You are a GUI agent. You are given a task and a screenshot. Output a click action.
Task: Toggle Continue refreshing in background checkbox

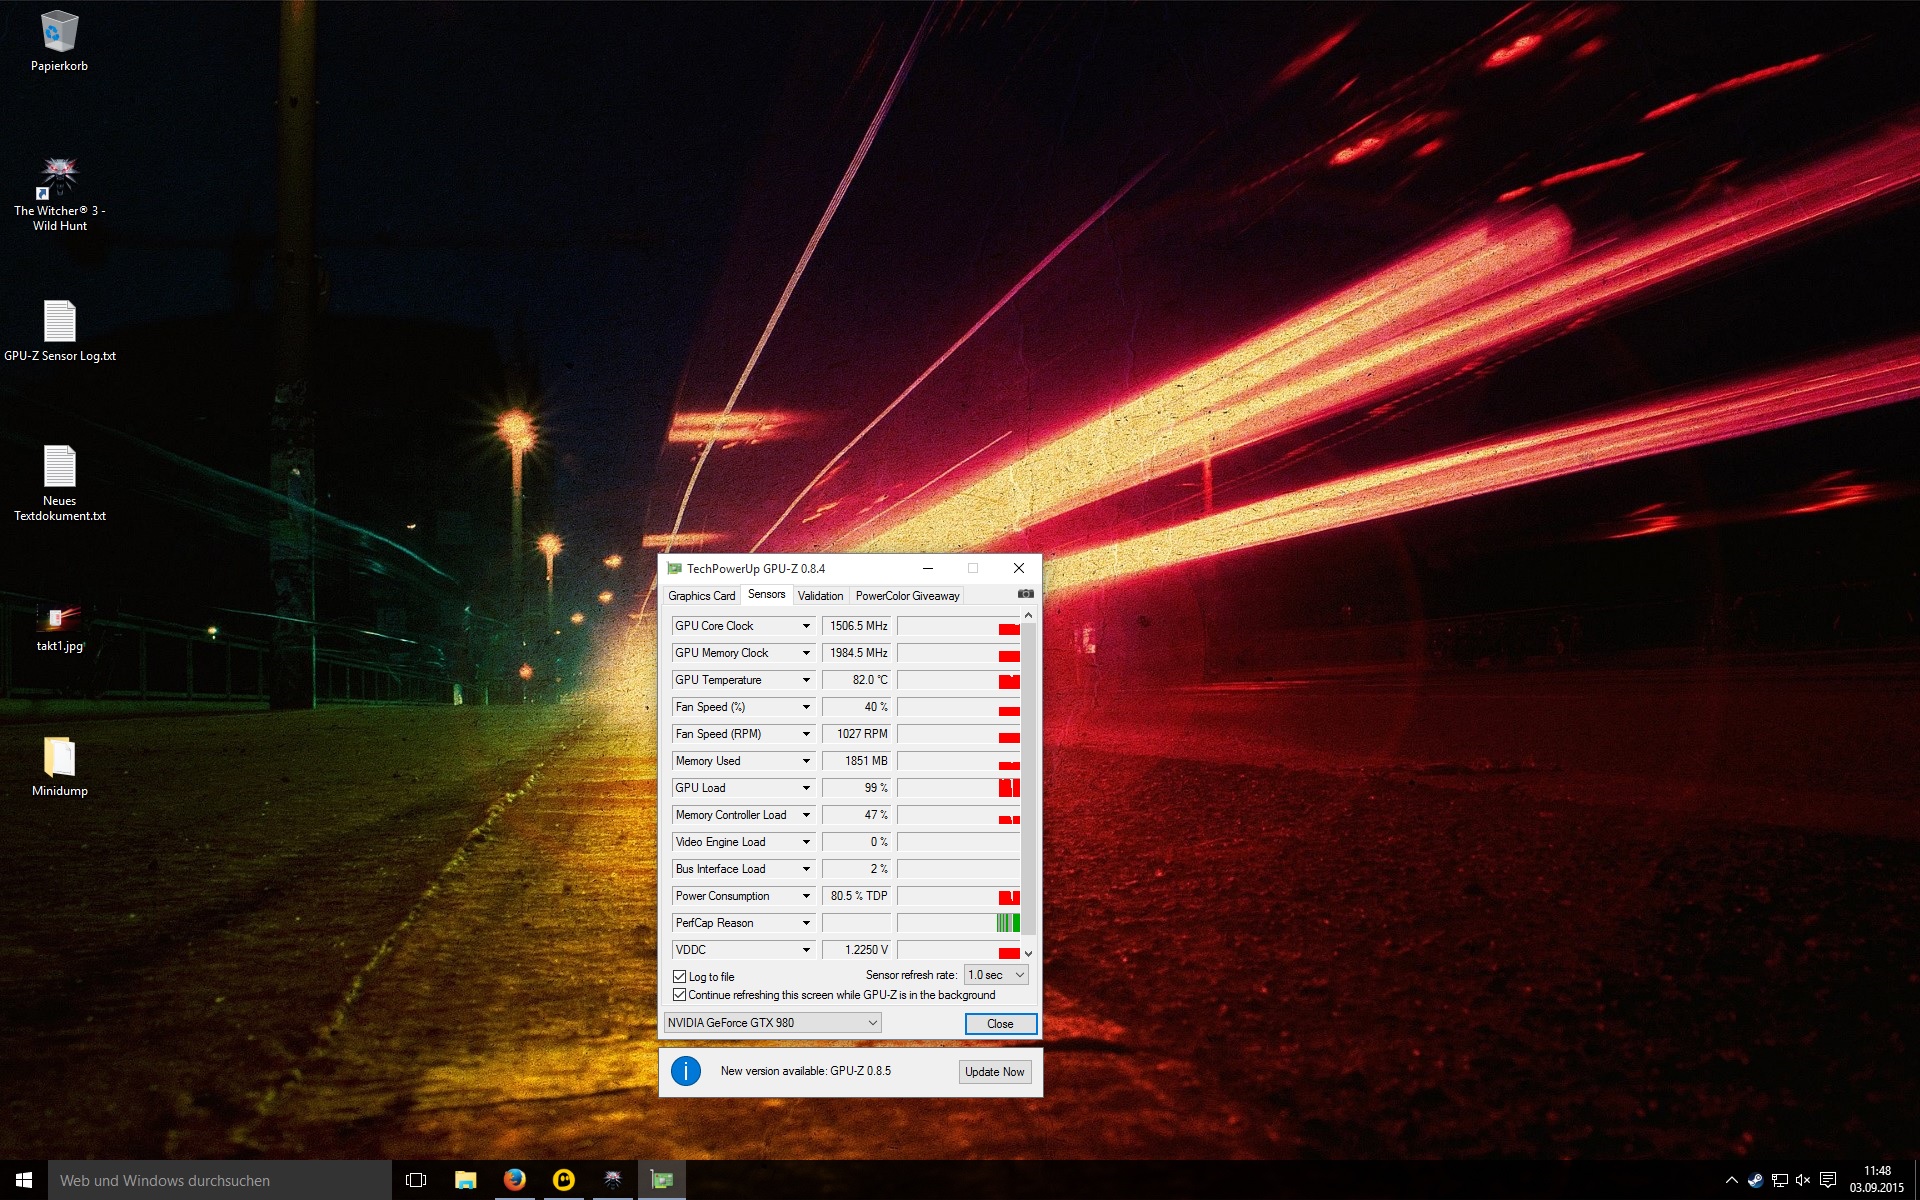pos(680,994)
